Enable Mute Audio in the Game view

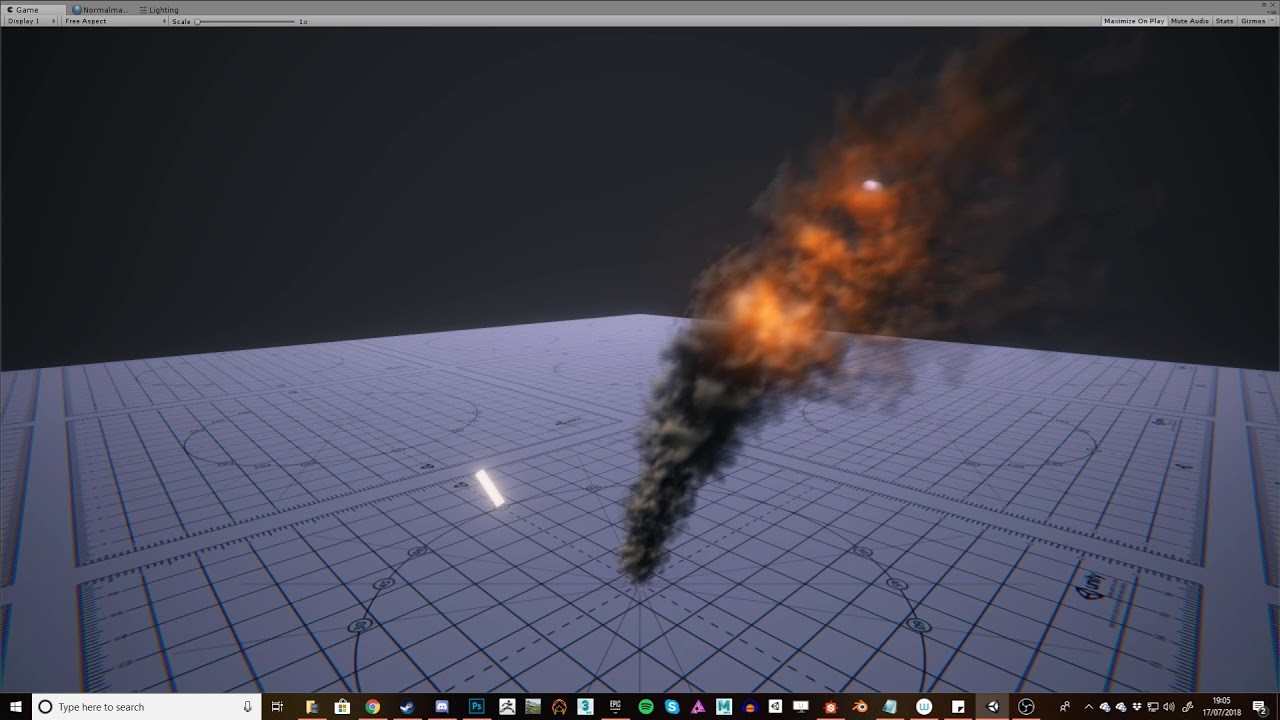point(1189,21)
